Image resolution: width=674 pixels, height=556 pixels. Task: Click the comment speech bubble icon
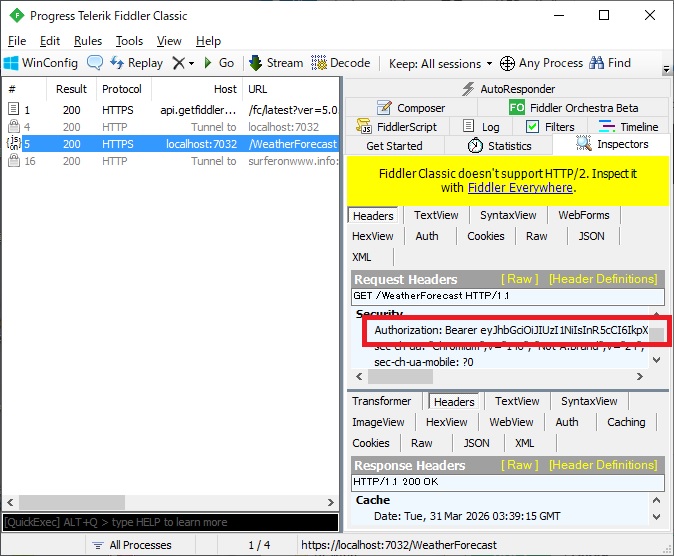tap(95, 63)
